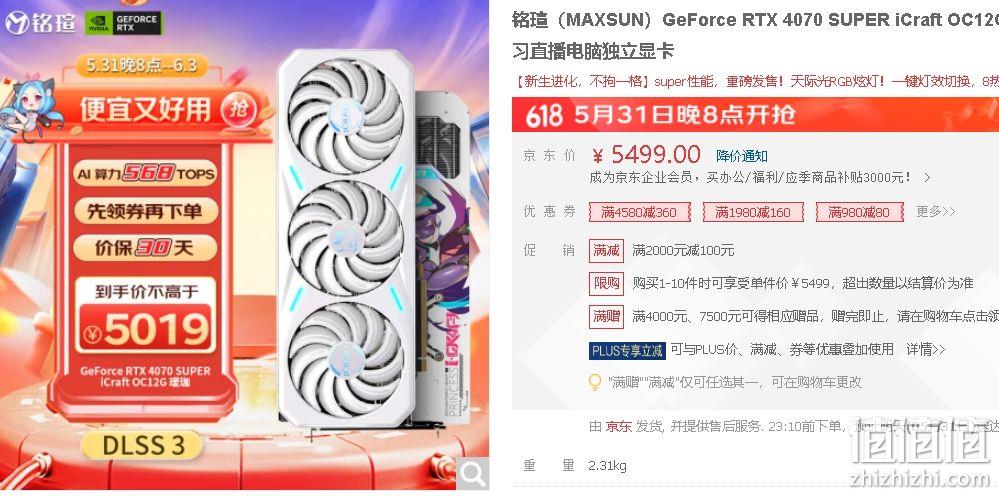Click the lightbulb tip icon
The width and height of the screenshot is (999, 496).
tap(594, 382)
